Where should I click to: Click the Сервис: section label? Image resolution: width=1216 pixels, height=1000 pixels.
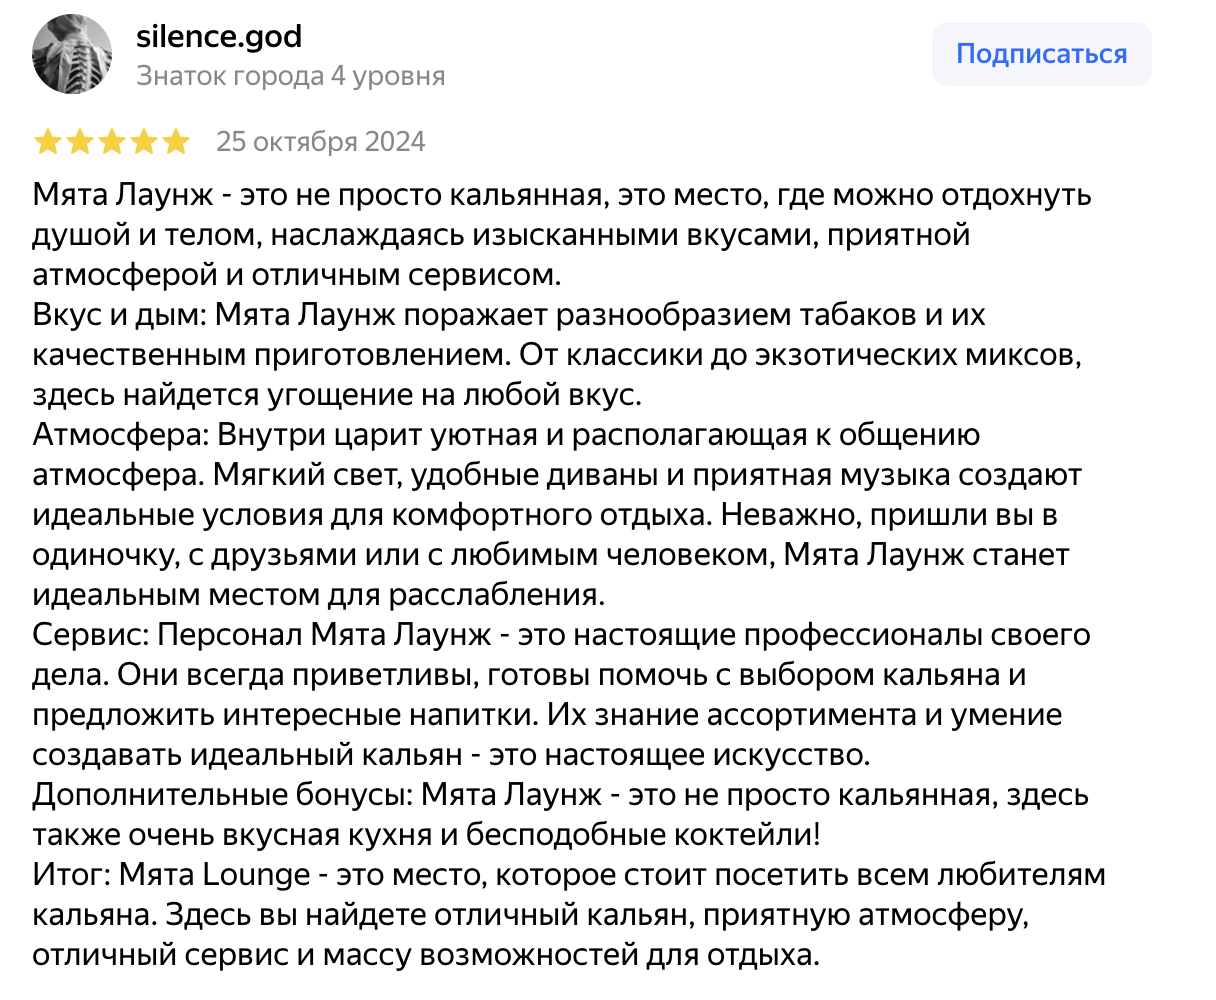pyautogui.click(x=90, y=635)
